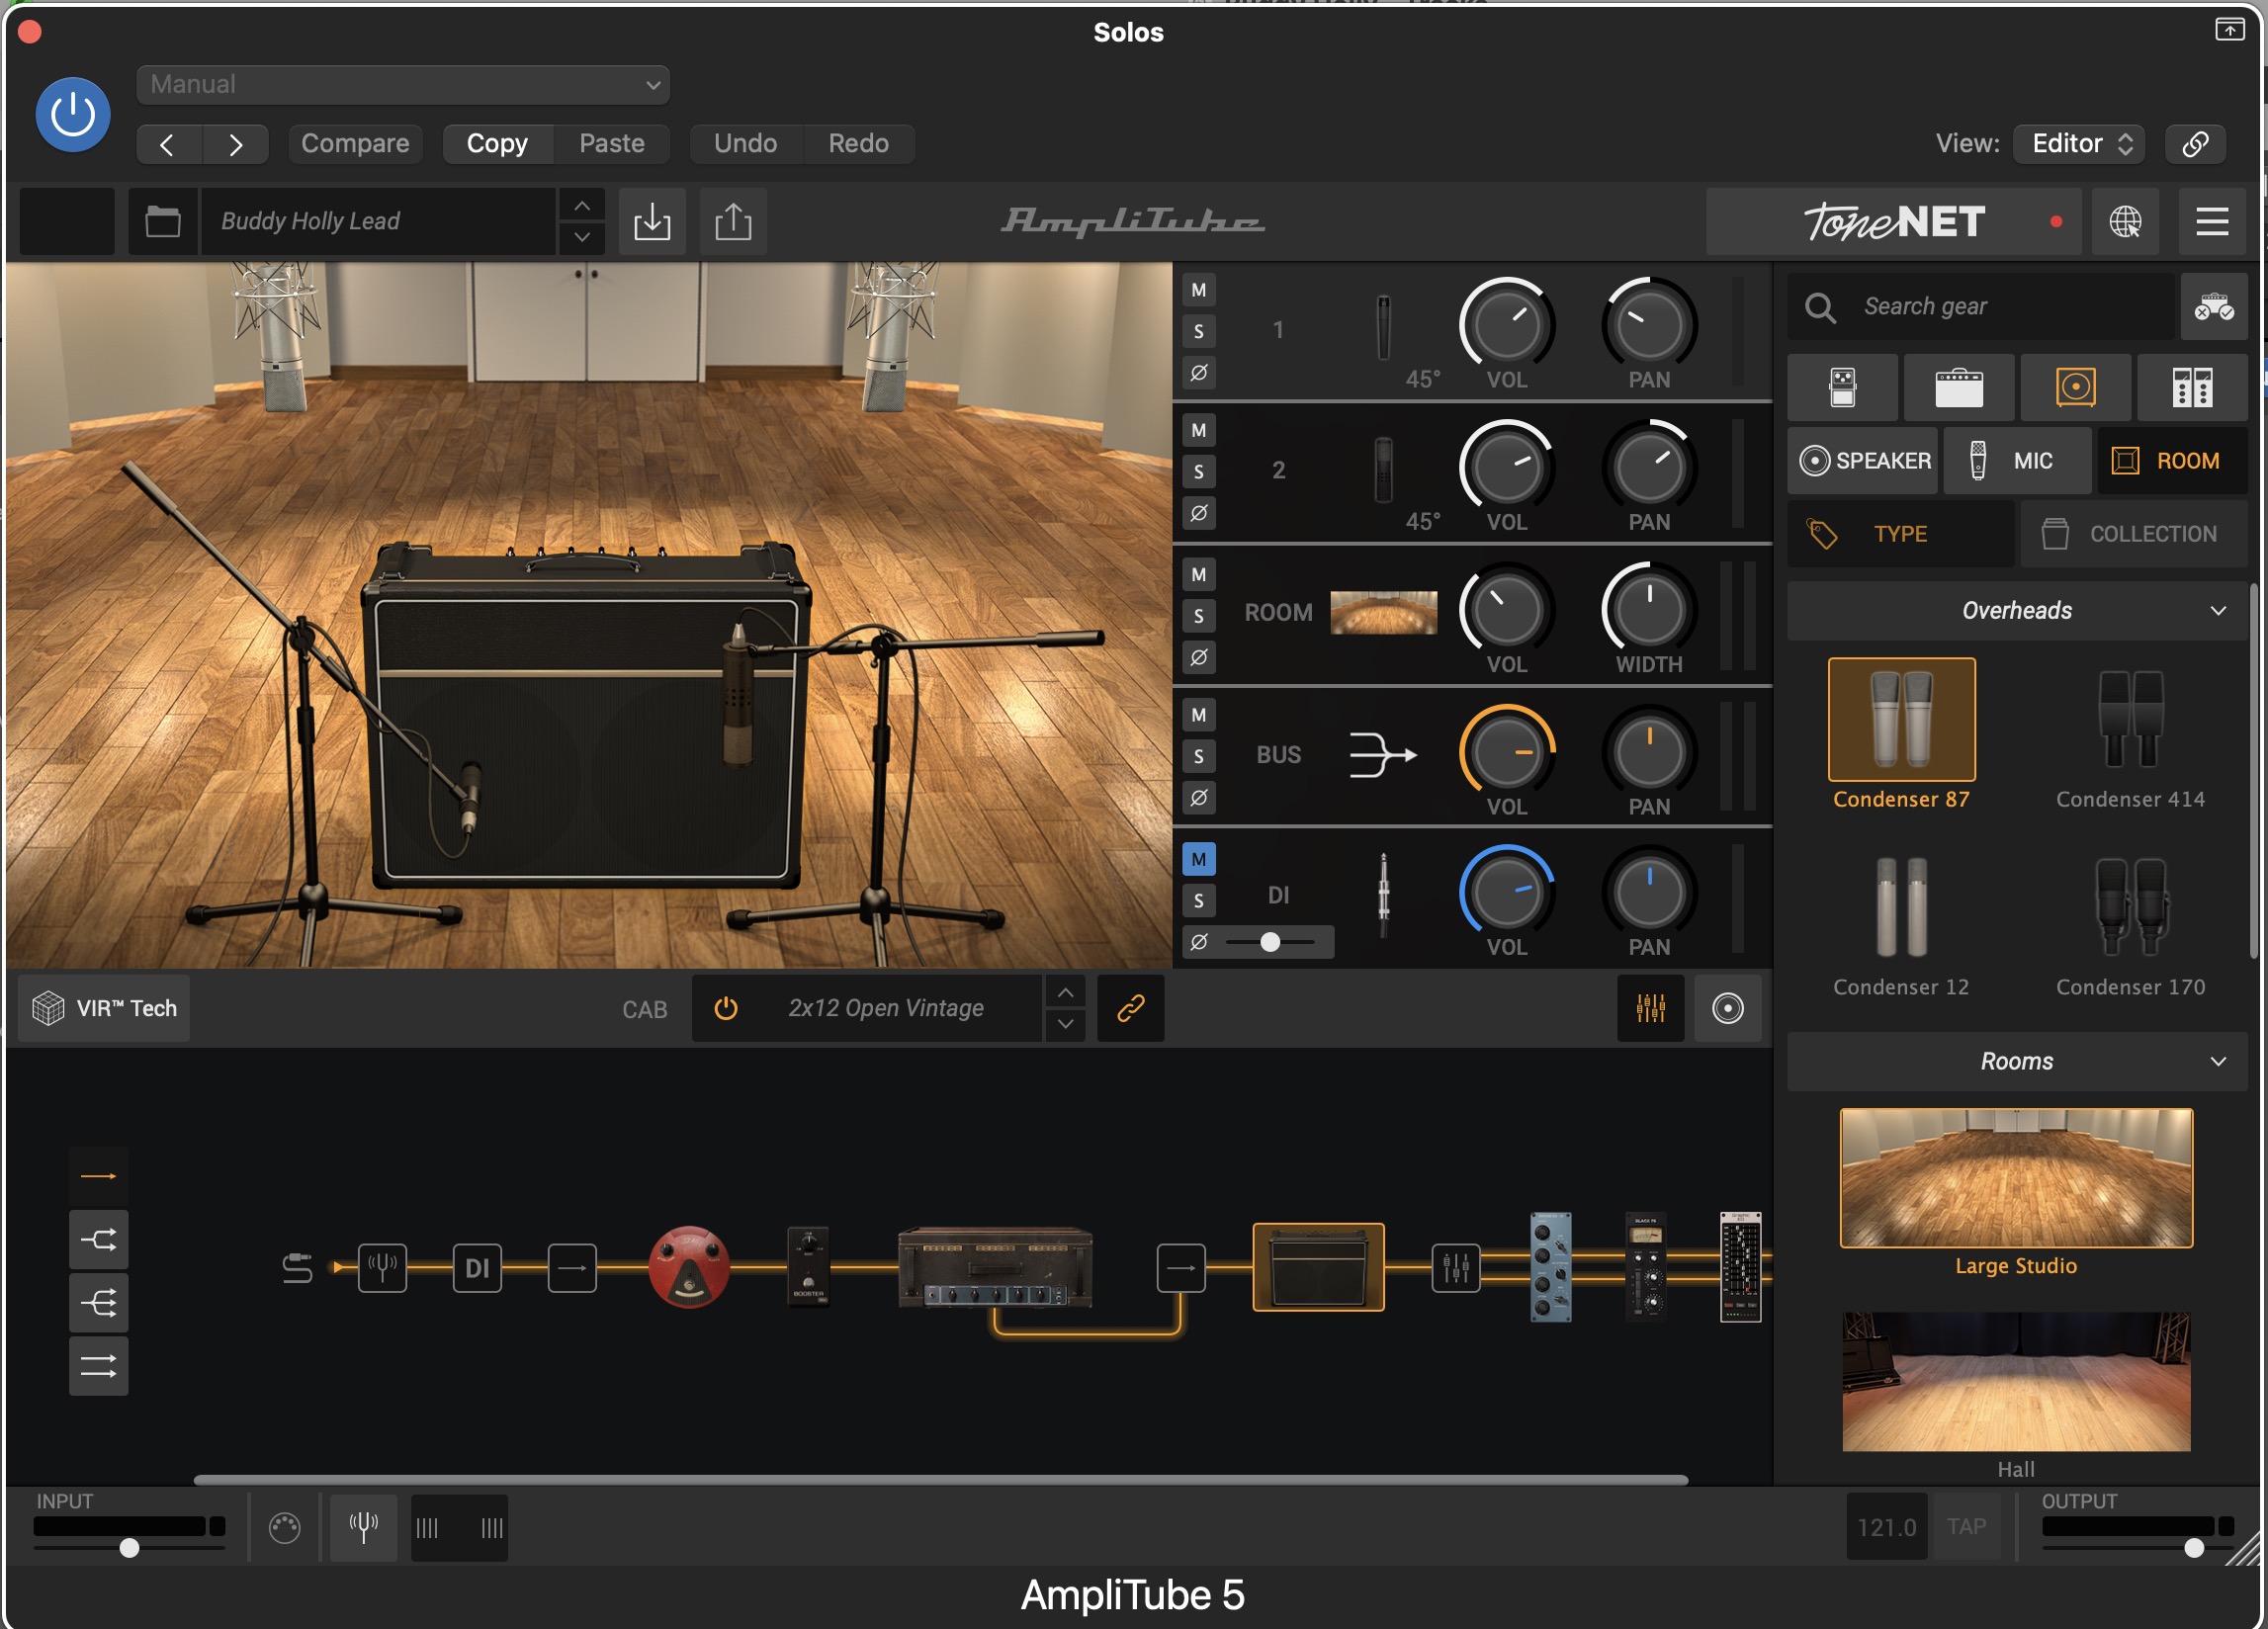Select the rack effects gear category icon
Image resolution: width=2268 pixels, height=1629 pixels.
click(x=2192, y=387)
